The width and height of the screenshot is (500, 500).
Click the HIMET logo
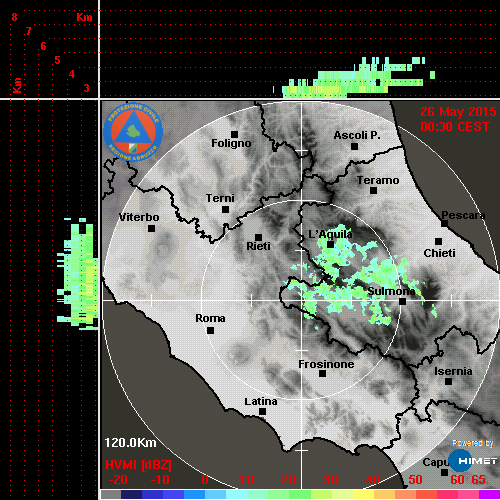click(473, 461)
